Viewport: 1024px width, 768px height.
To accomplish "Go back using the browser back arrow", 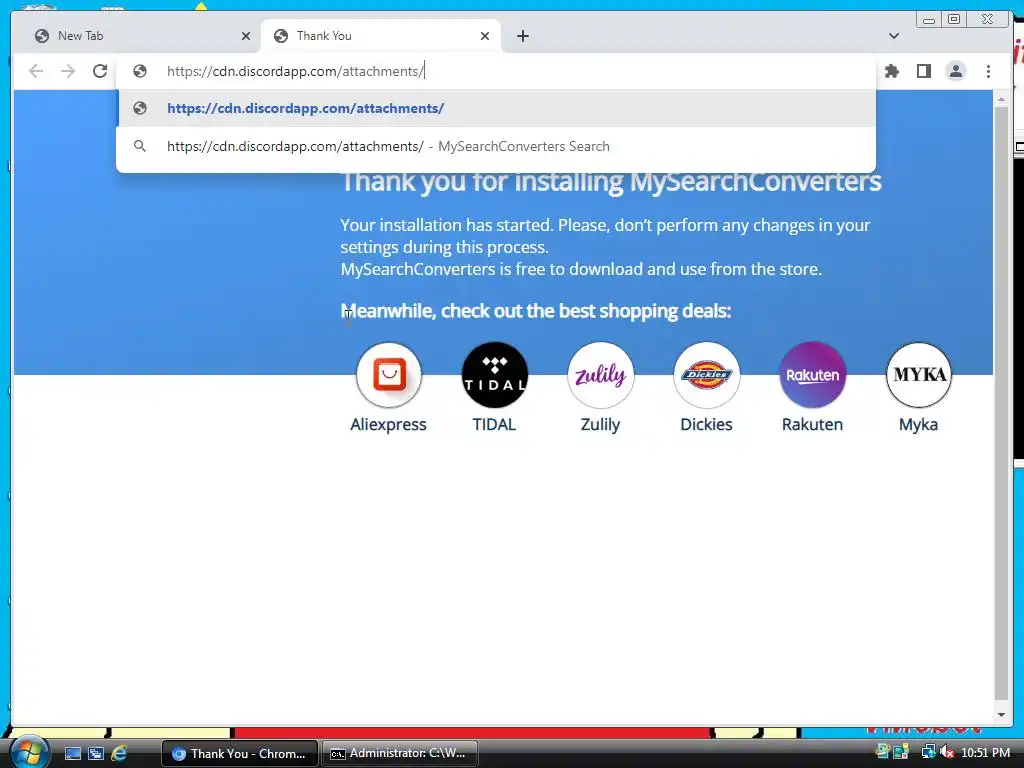I will (36, 71).
